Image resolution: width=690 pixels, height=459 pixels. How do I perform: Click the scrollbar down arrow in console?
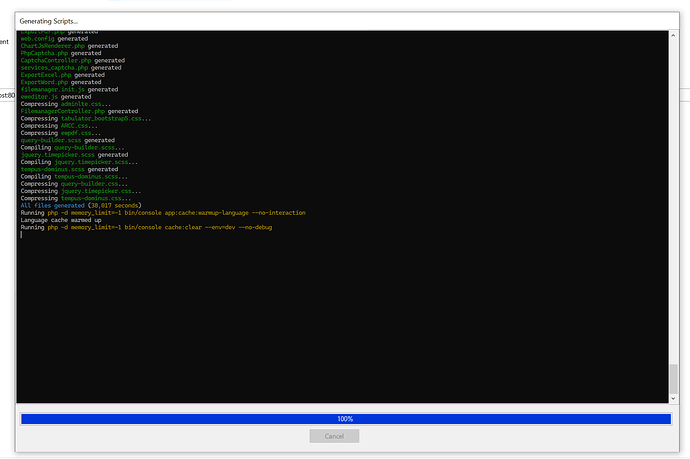[x=675, y=399]
